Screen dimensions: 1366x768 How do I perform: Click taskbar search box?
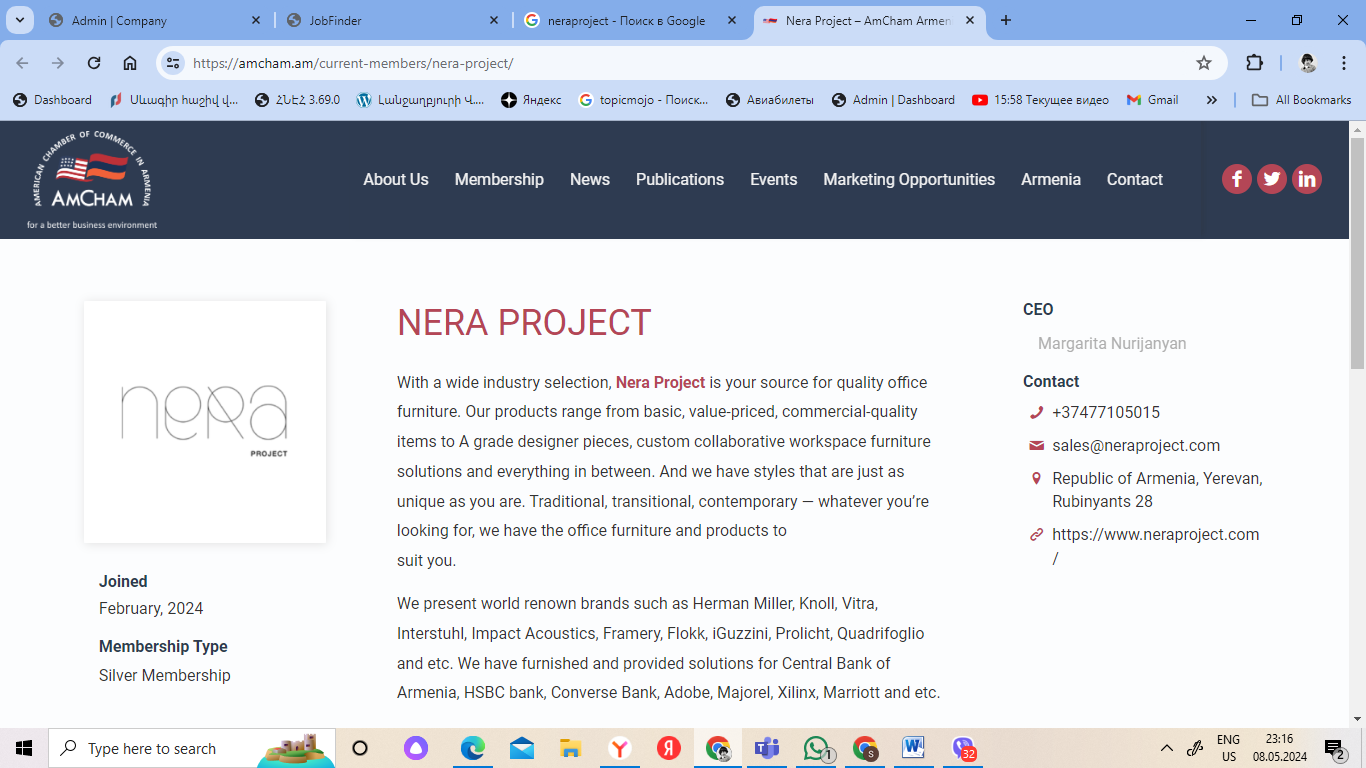[192, 748]
